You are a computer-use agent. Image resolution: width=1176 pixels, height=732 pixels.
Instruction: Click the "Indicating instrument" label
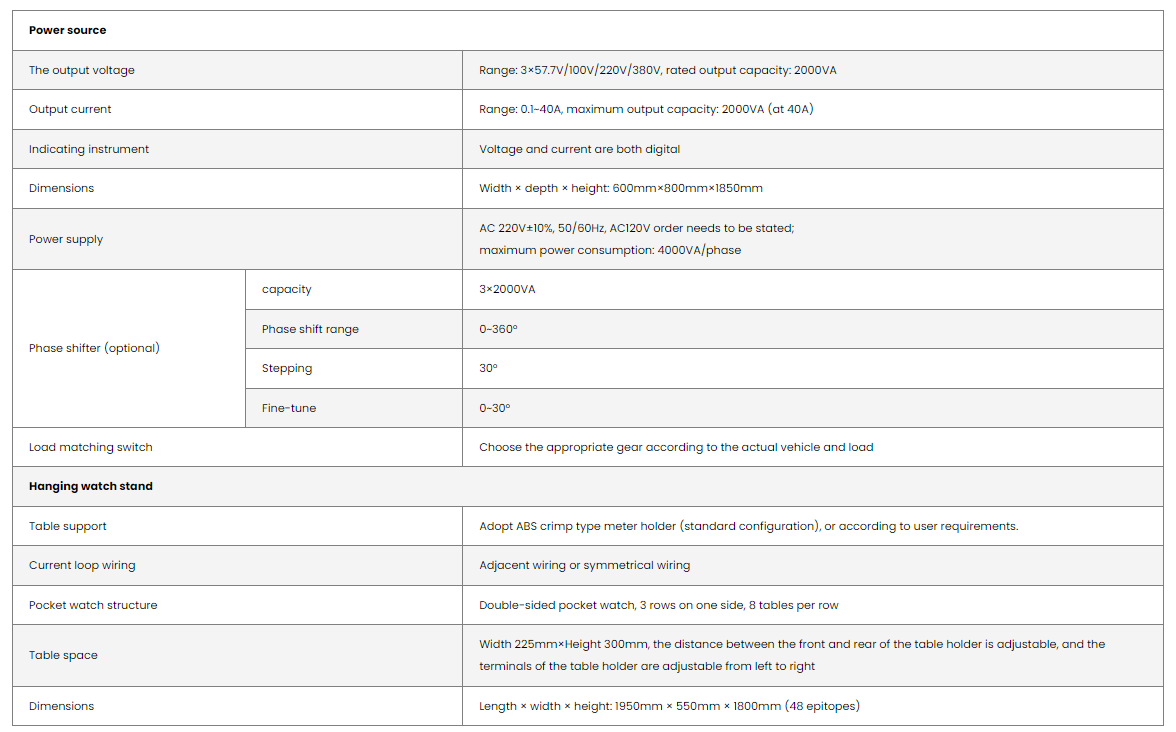(x=89, y=149)
